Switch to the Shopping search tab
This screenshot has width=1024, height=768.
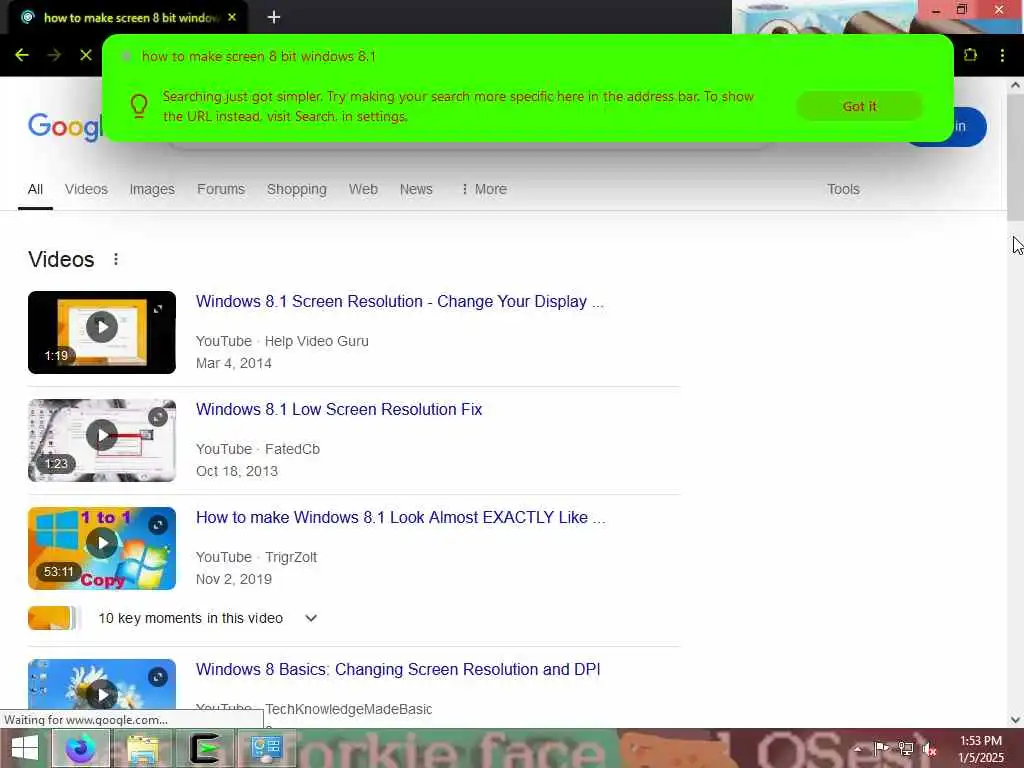pos(296,189)
